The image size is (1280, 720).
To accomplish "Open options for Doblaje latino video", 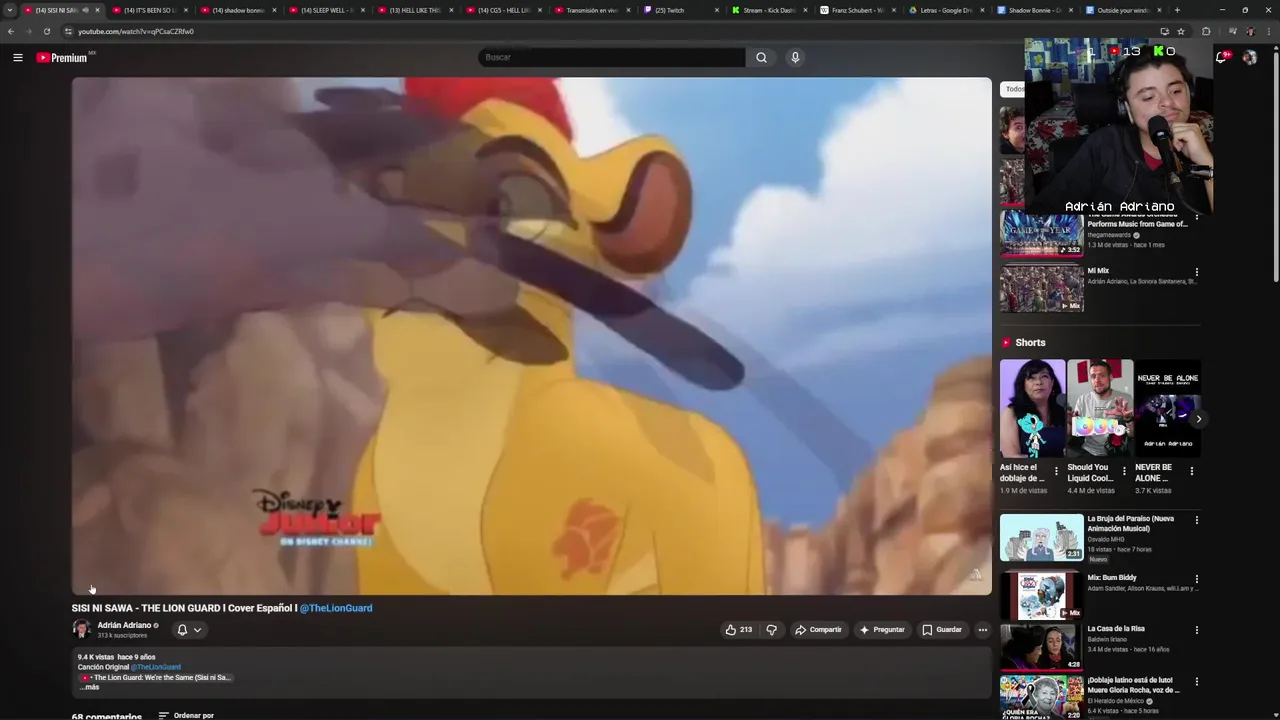I will tap(1196, 682).
